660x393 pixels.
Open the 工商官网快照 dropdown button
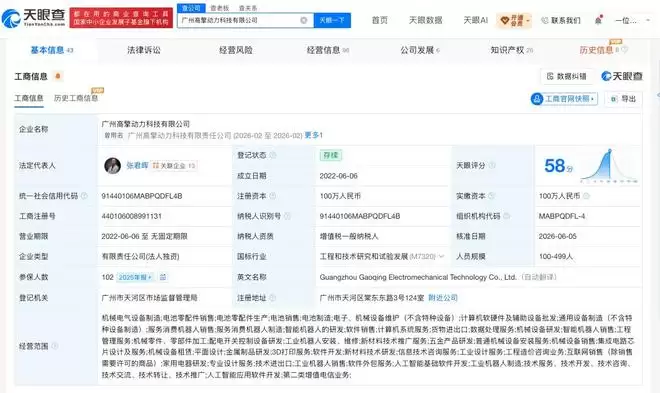(564, 99)
